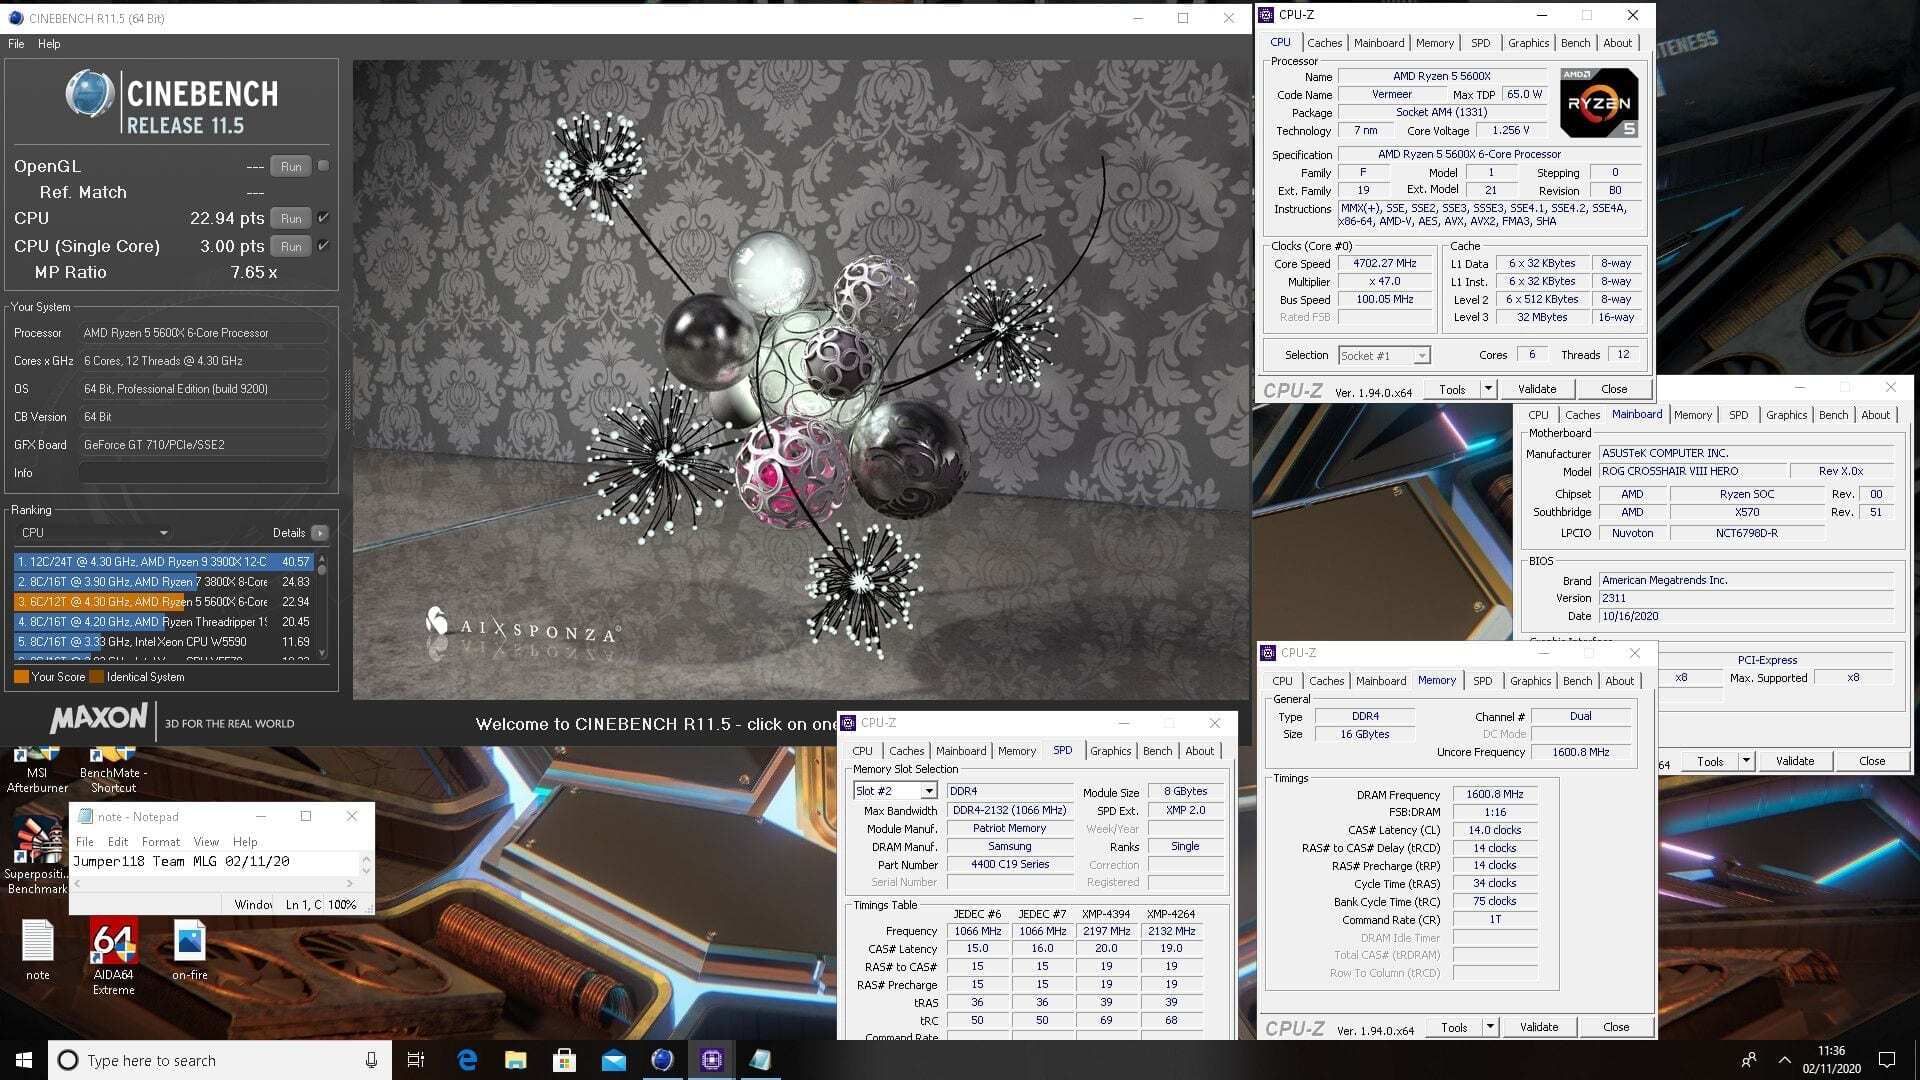Open Task View on the taskbar
Image resolution: width=1920 pixels, height=1080 pixels.
(x=416, y=1060)
